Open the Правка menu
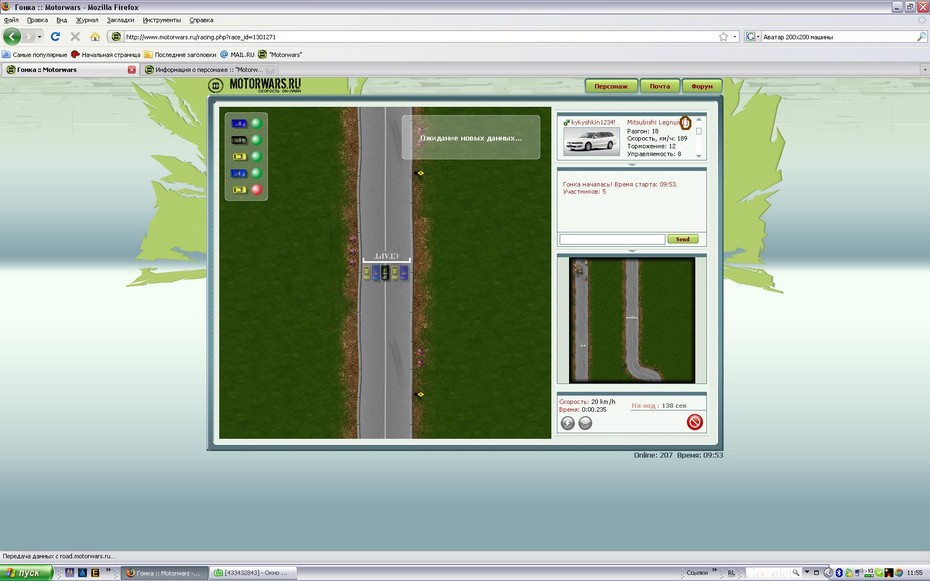The image size is (930, 581). tap(37, 20)
